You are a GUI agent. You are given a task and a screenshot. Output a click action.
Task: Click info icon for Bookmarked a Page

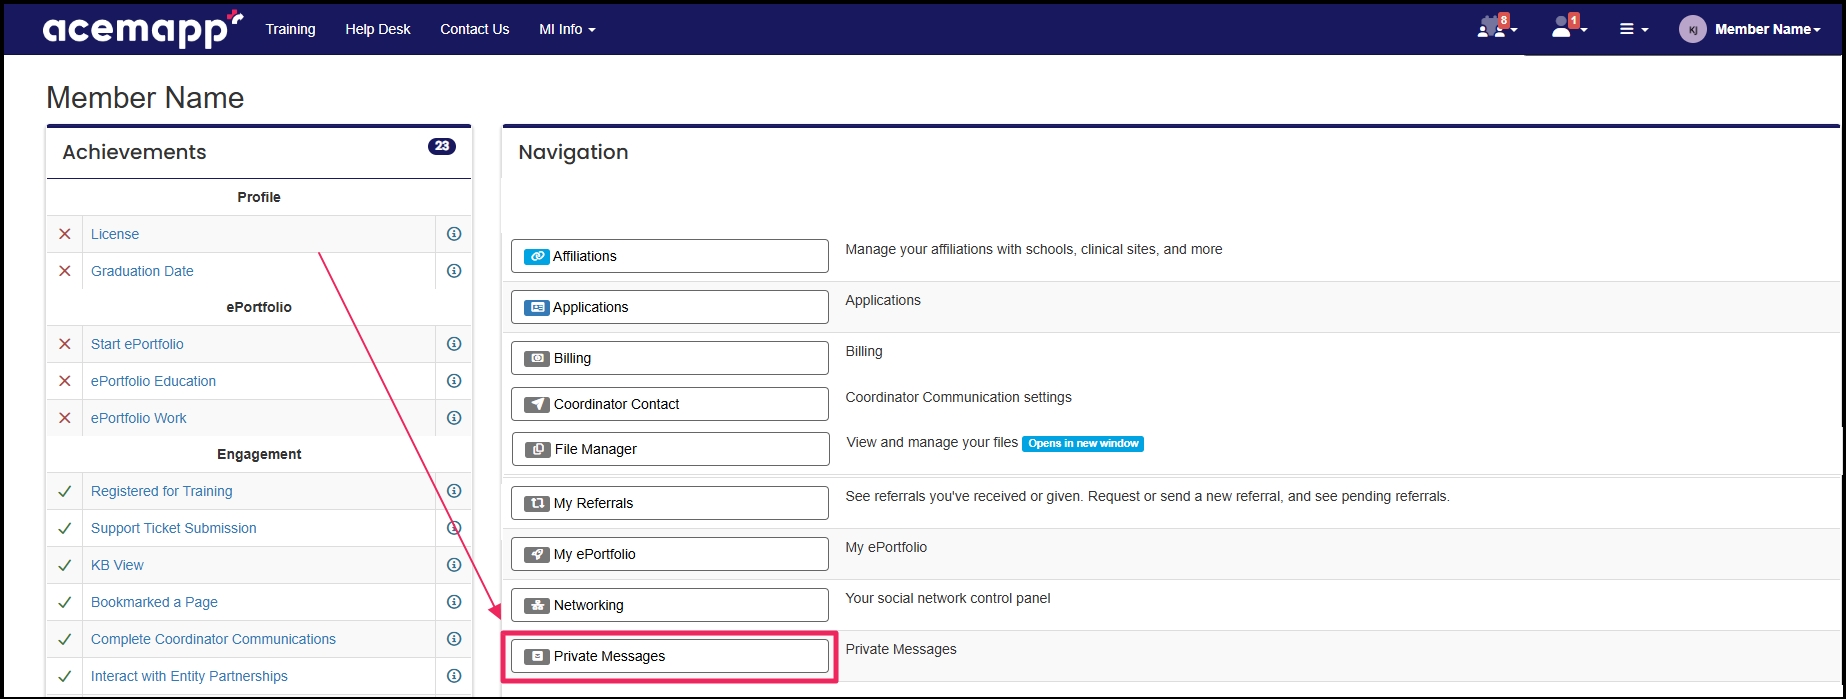click(x=454, y=602)
